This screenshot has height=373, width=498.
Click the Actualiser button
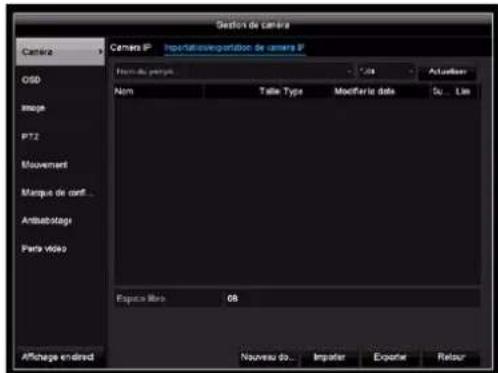tap(447, 72)
